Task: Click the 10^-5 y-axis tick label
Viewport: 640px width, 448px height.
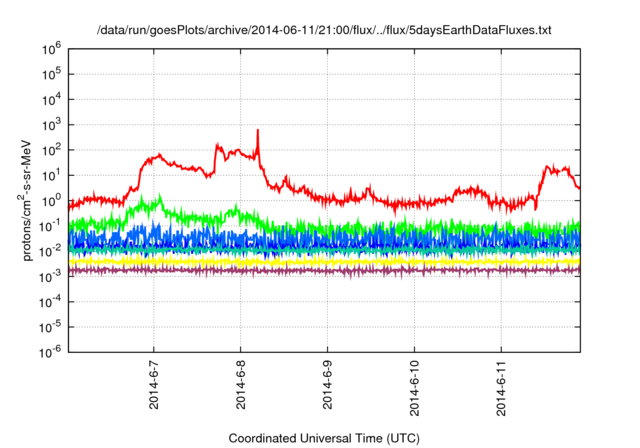Action: pyautogui.click(x=51, y=327)
